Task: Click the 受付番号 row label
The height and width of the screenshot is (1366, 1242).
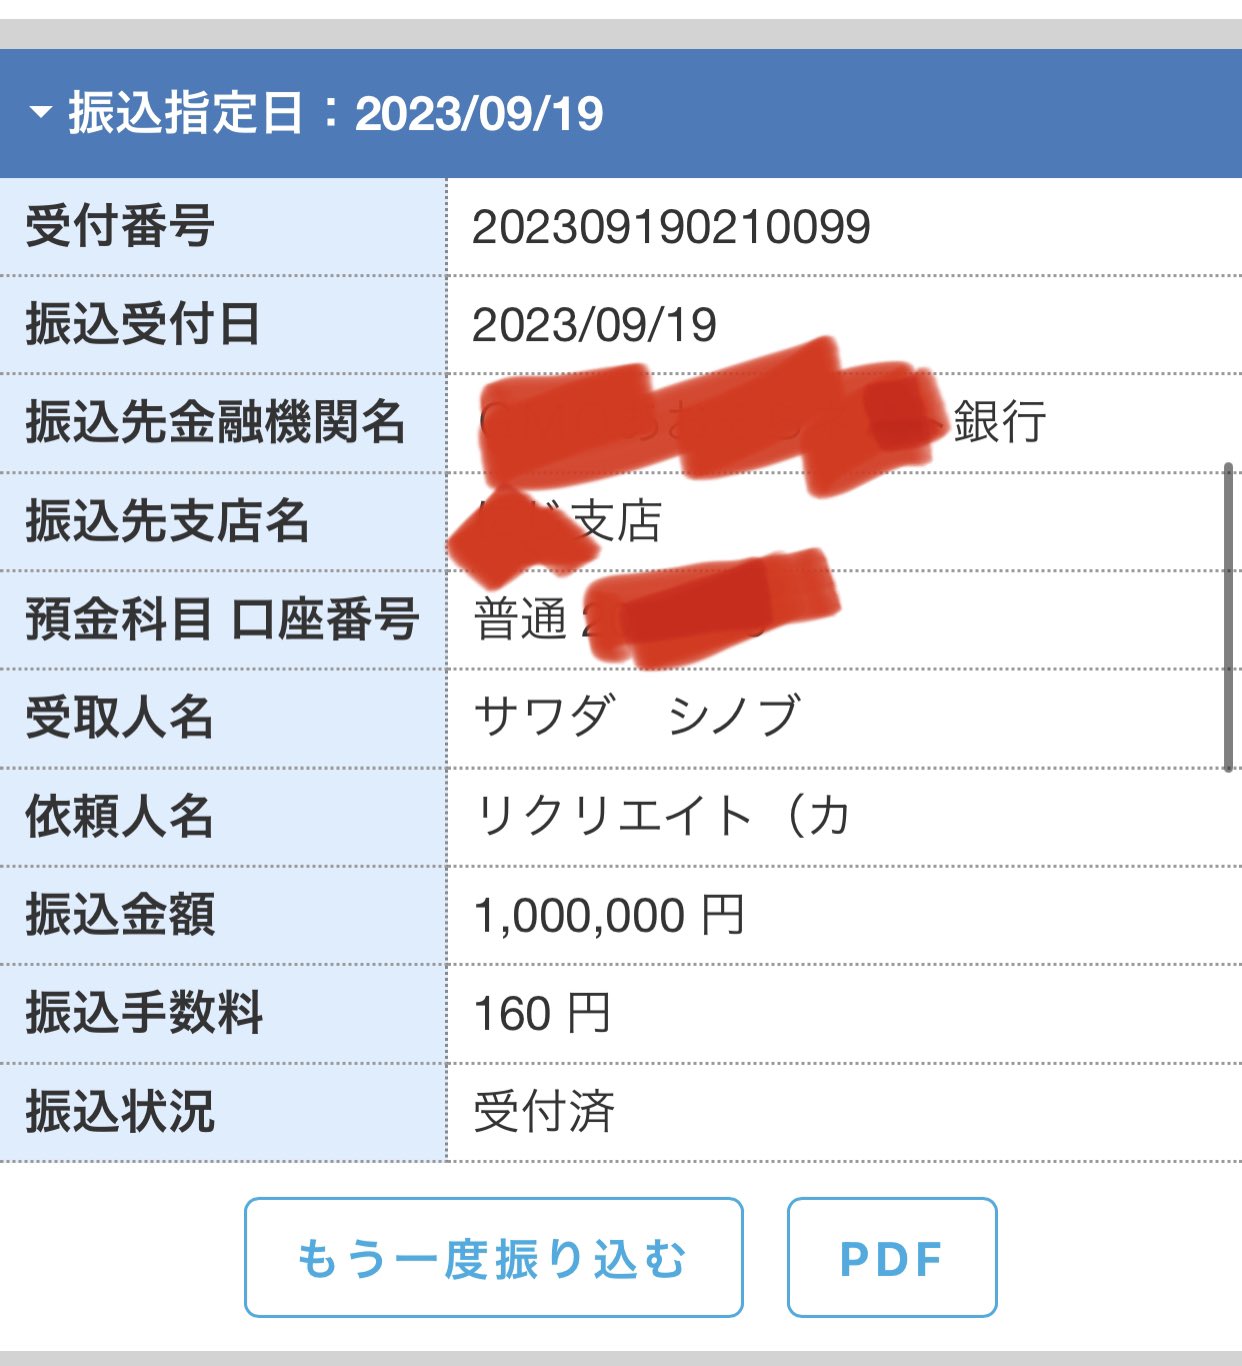Action: point(120,226)
